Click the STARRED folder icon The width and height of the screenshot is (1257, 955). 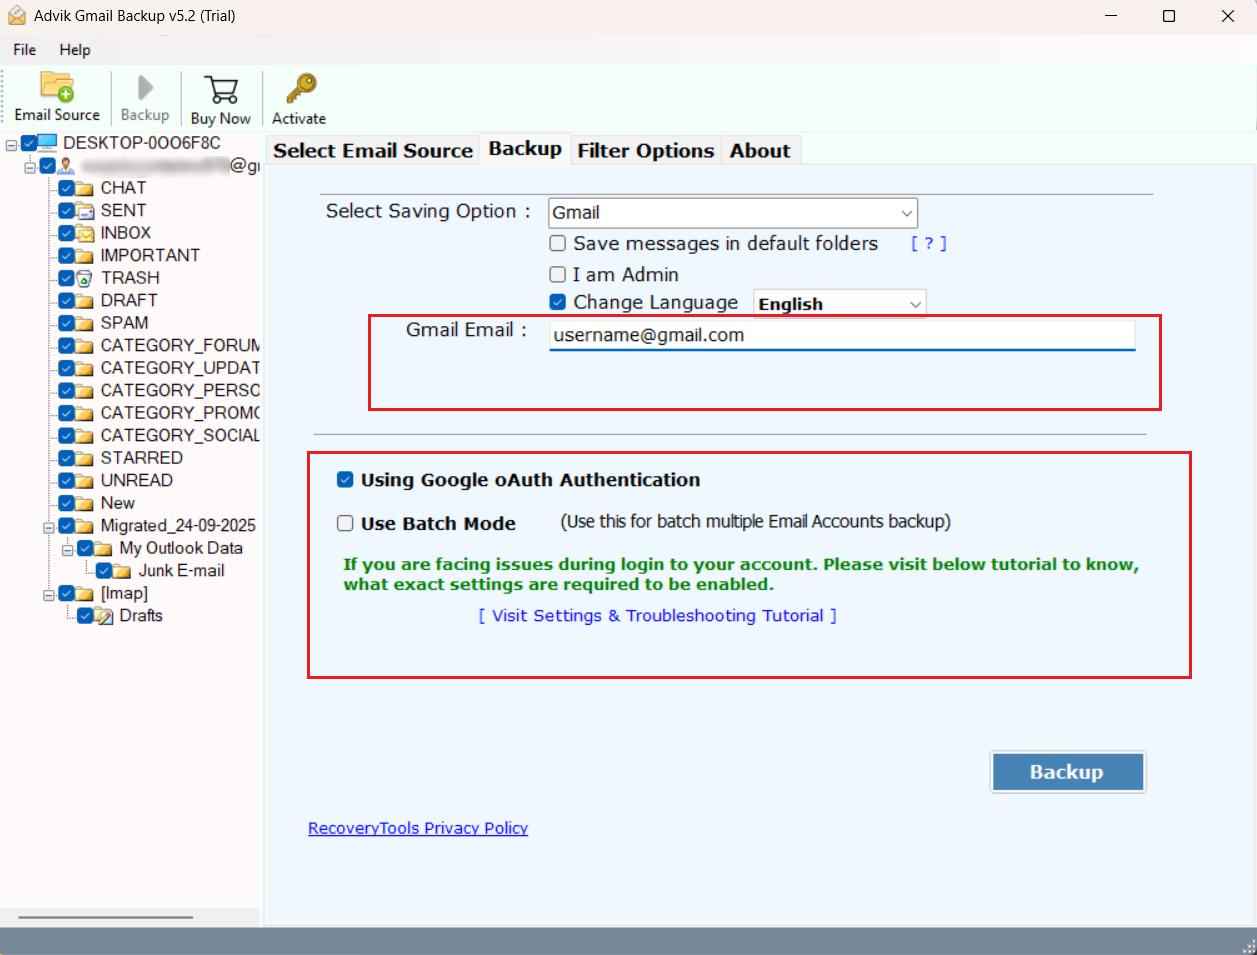[85, 458]
